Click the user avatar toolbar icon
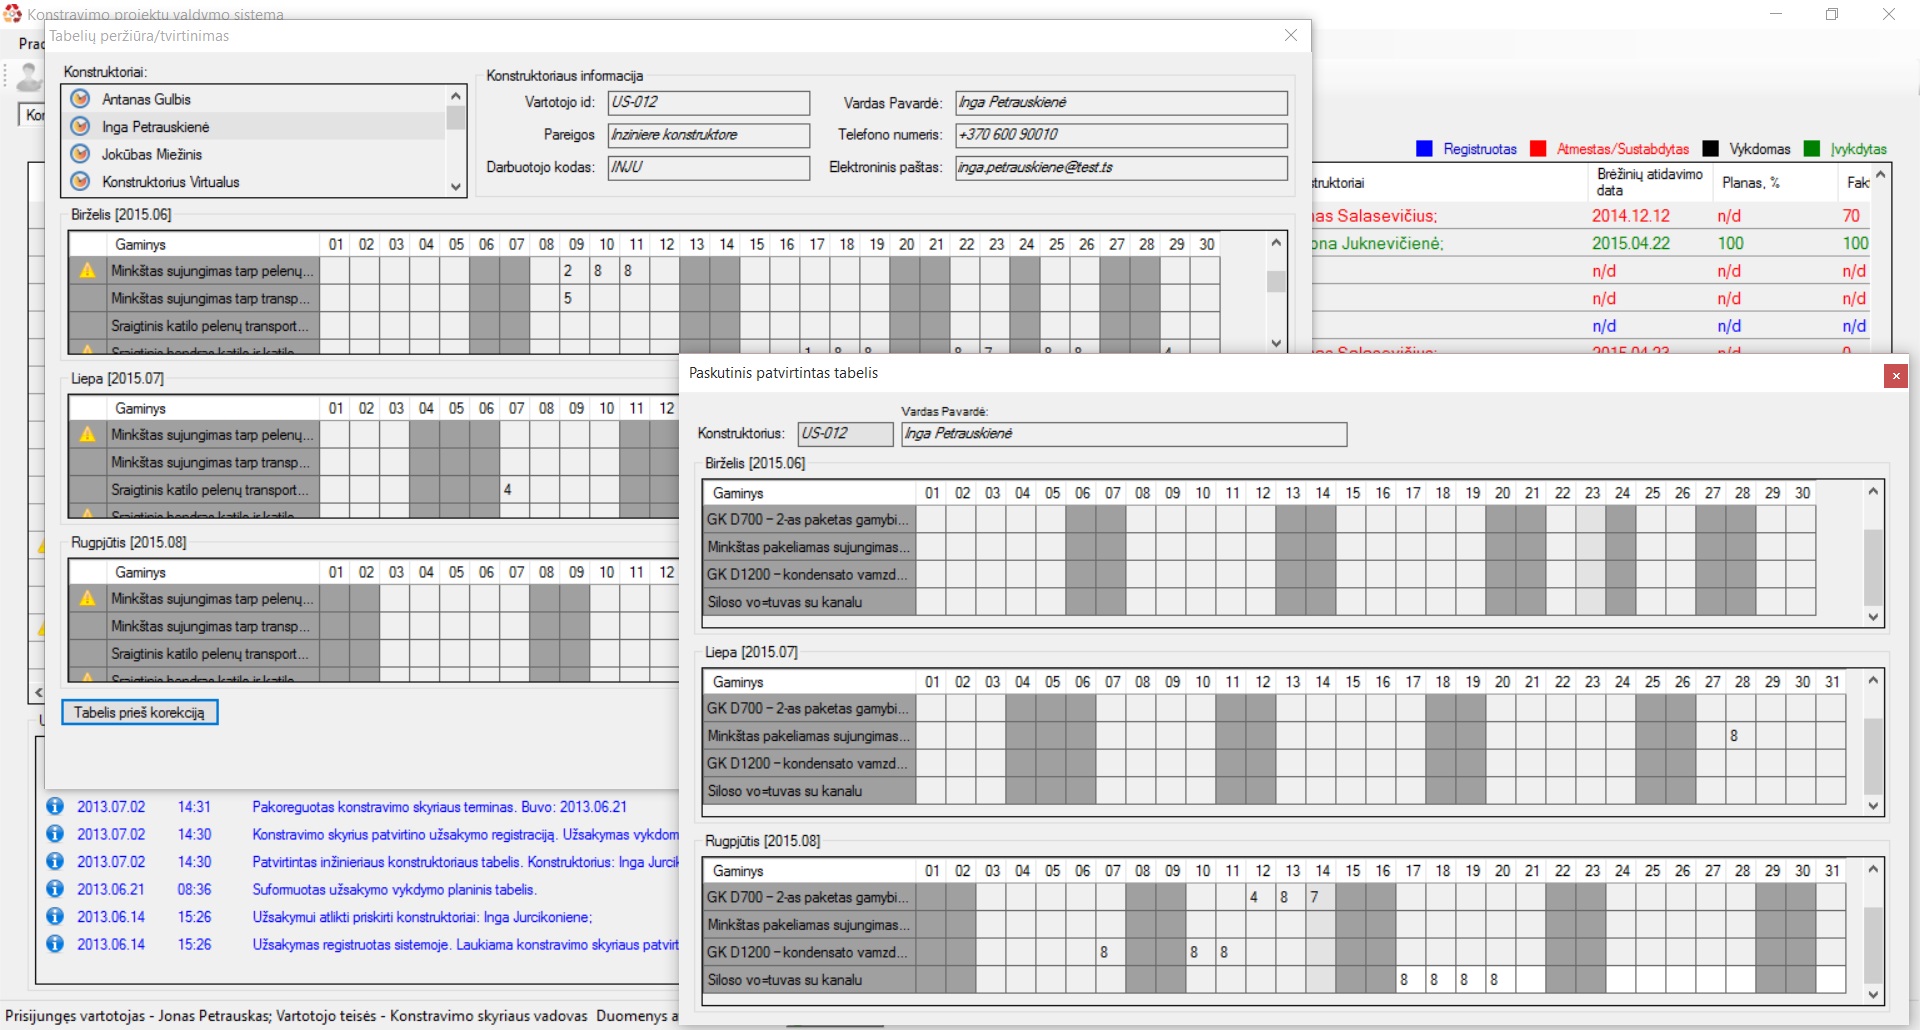Screen dimensions: 1920x1030 (x=29, y=76)
